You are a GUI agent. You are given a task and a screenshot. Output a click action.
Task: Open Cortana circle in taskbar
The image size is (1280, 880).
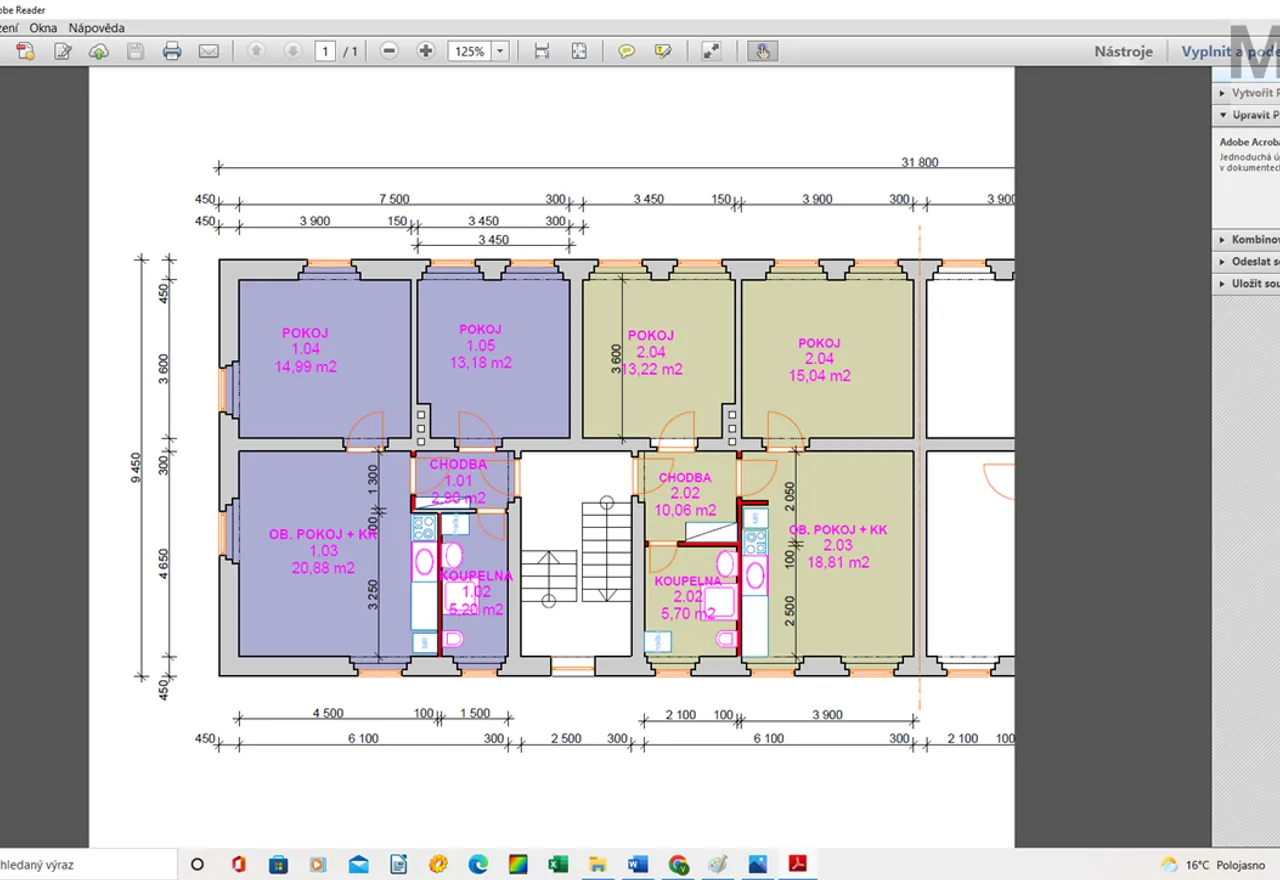[x=197, y=864]
